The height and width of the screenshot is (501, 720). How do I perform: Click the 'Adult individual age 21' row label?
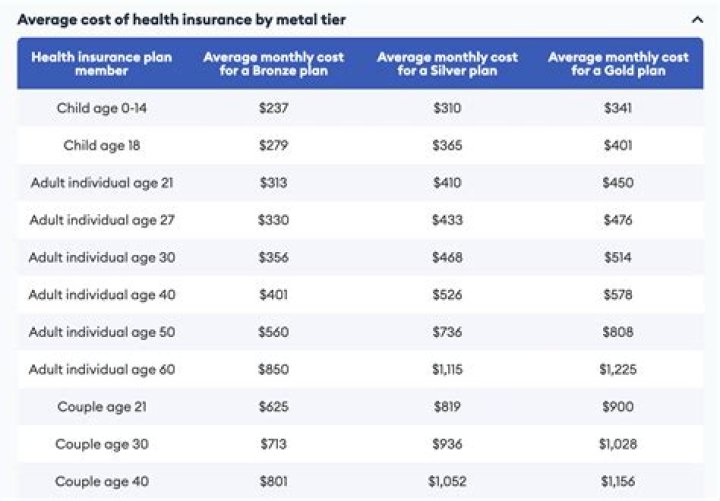(x=102, y=183)
